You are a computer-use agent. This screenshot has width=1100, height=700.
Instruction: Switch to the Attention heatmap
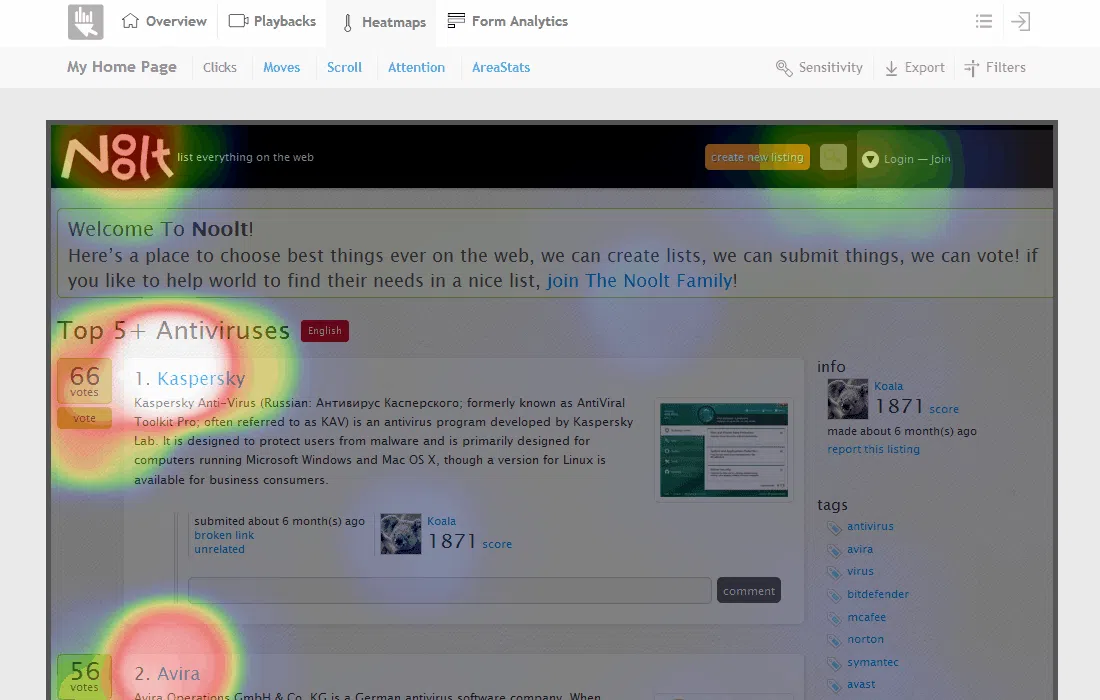click(417, 67)
